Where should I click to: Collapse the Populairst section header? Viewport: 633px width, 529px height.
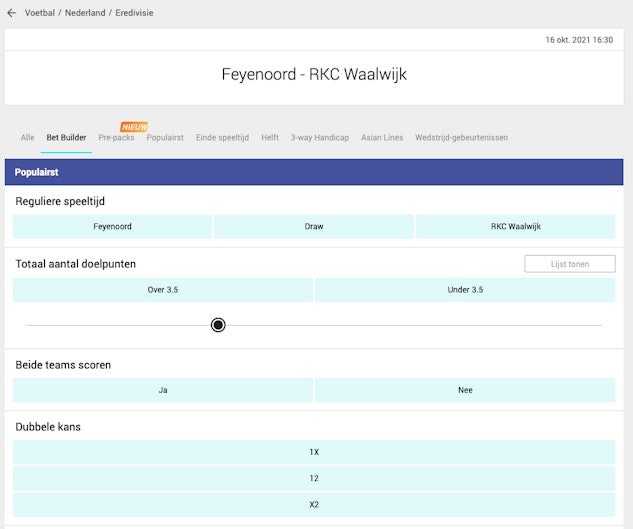[x=314, y=172]
